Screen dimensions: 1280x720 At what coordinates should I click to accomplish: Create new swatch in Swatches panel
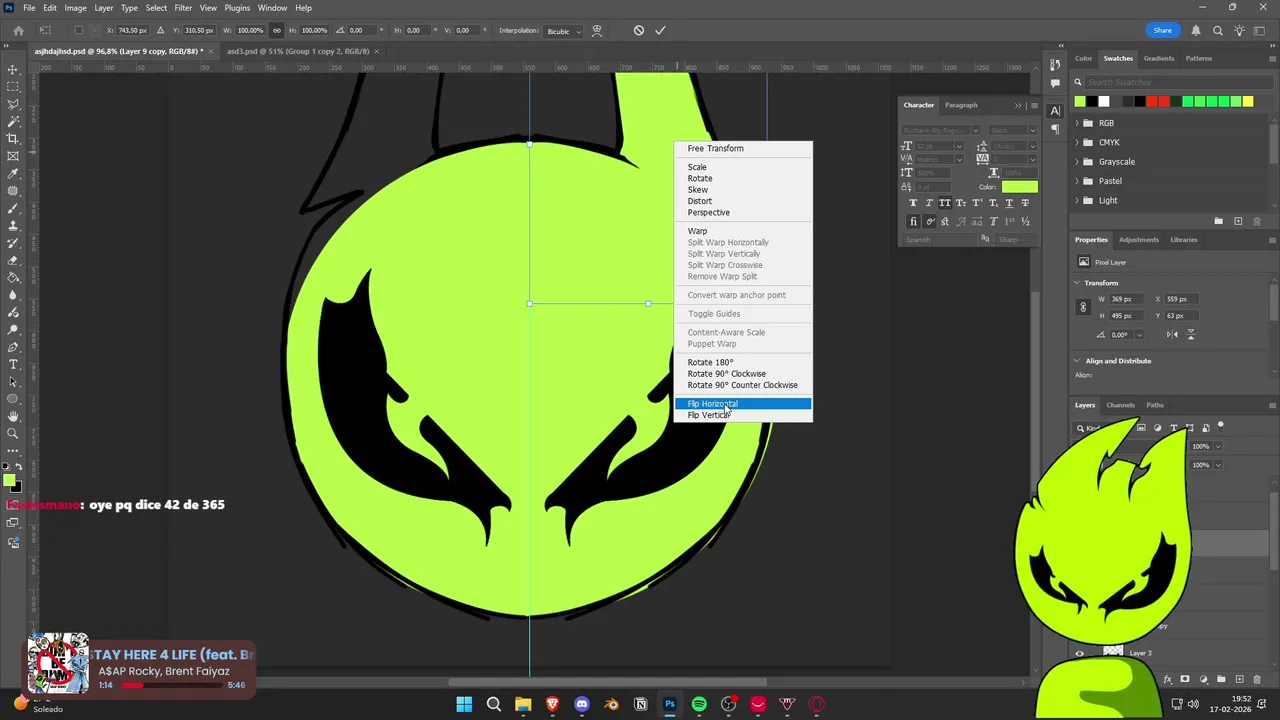(1238, 221)
